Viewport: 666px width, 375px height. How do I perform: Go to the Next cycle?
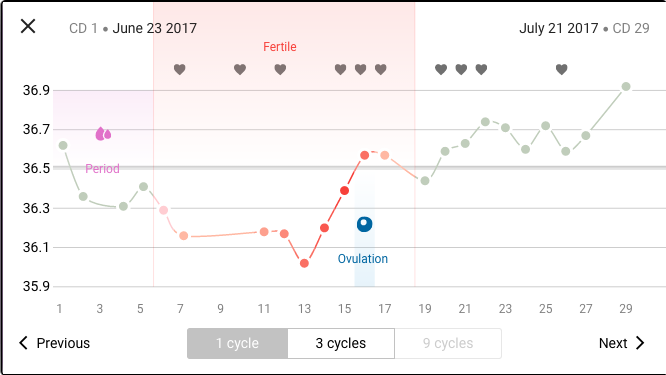click(622, 343)
